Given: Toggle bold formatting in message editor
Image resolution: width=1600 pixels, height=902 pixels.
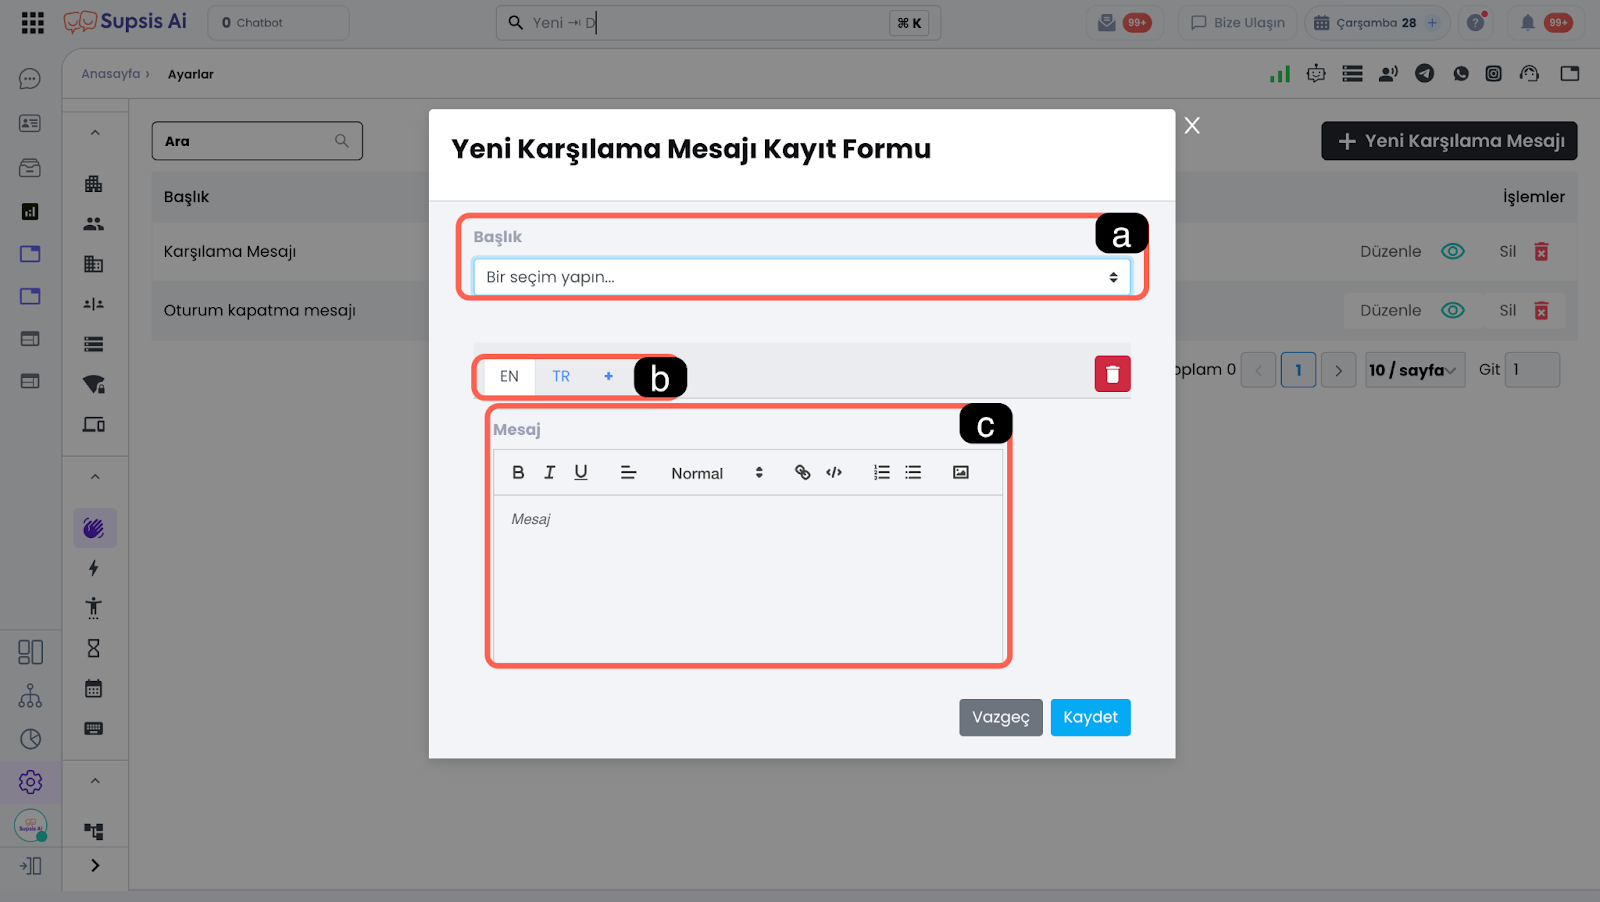Looking at the screenshot, I should pyautogui.click(x=518, y=472).
